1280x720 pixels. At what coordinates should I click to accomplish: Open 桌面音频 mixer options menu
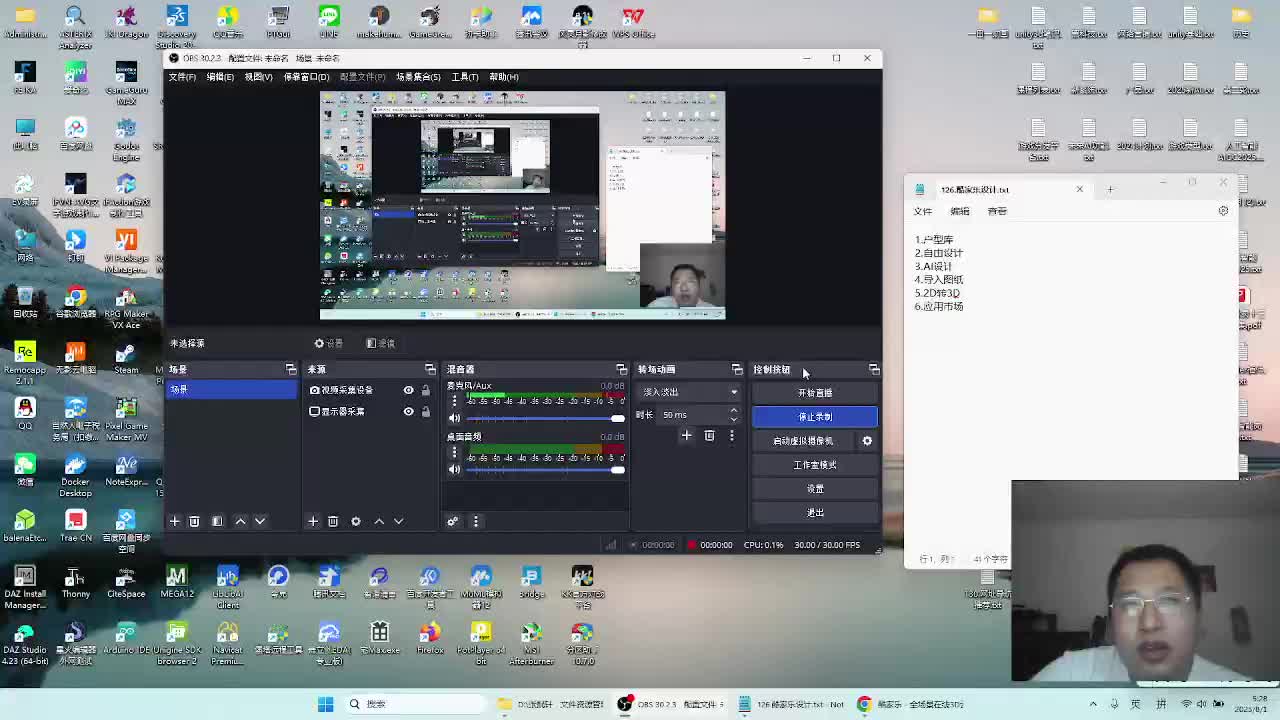(x=454, y=452)
